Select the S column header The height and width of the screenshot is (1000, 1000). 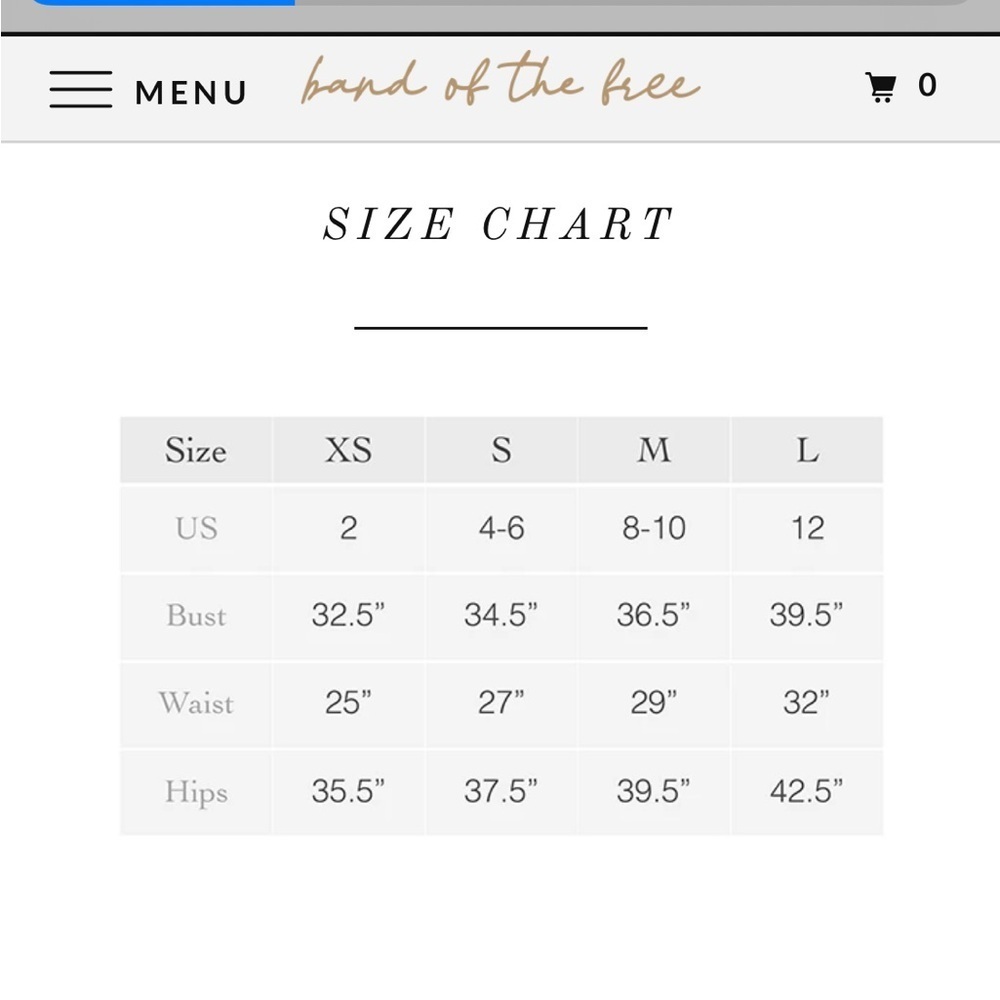pos(501,450)
